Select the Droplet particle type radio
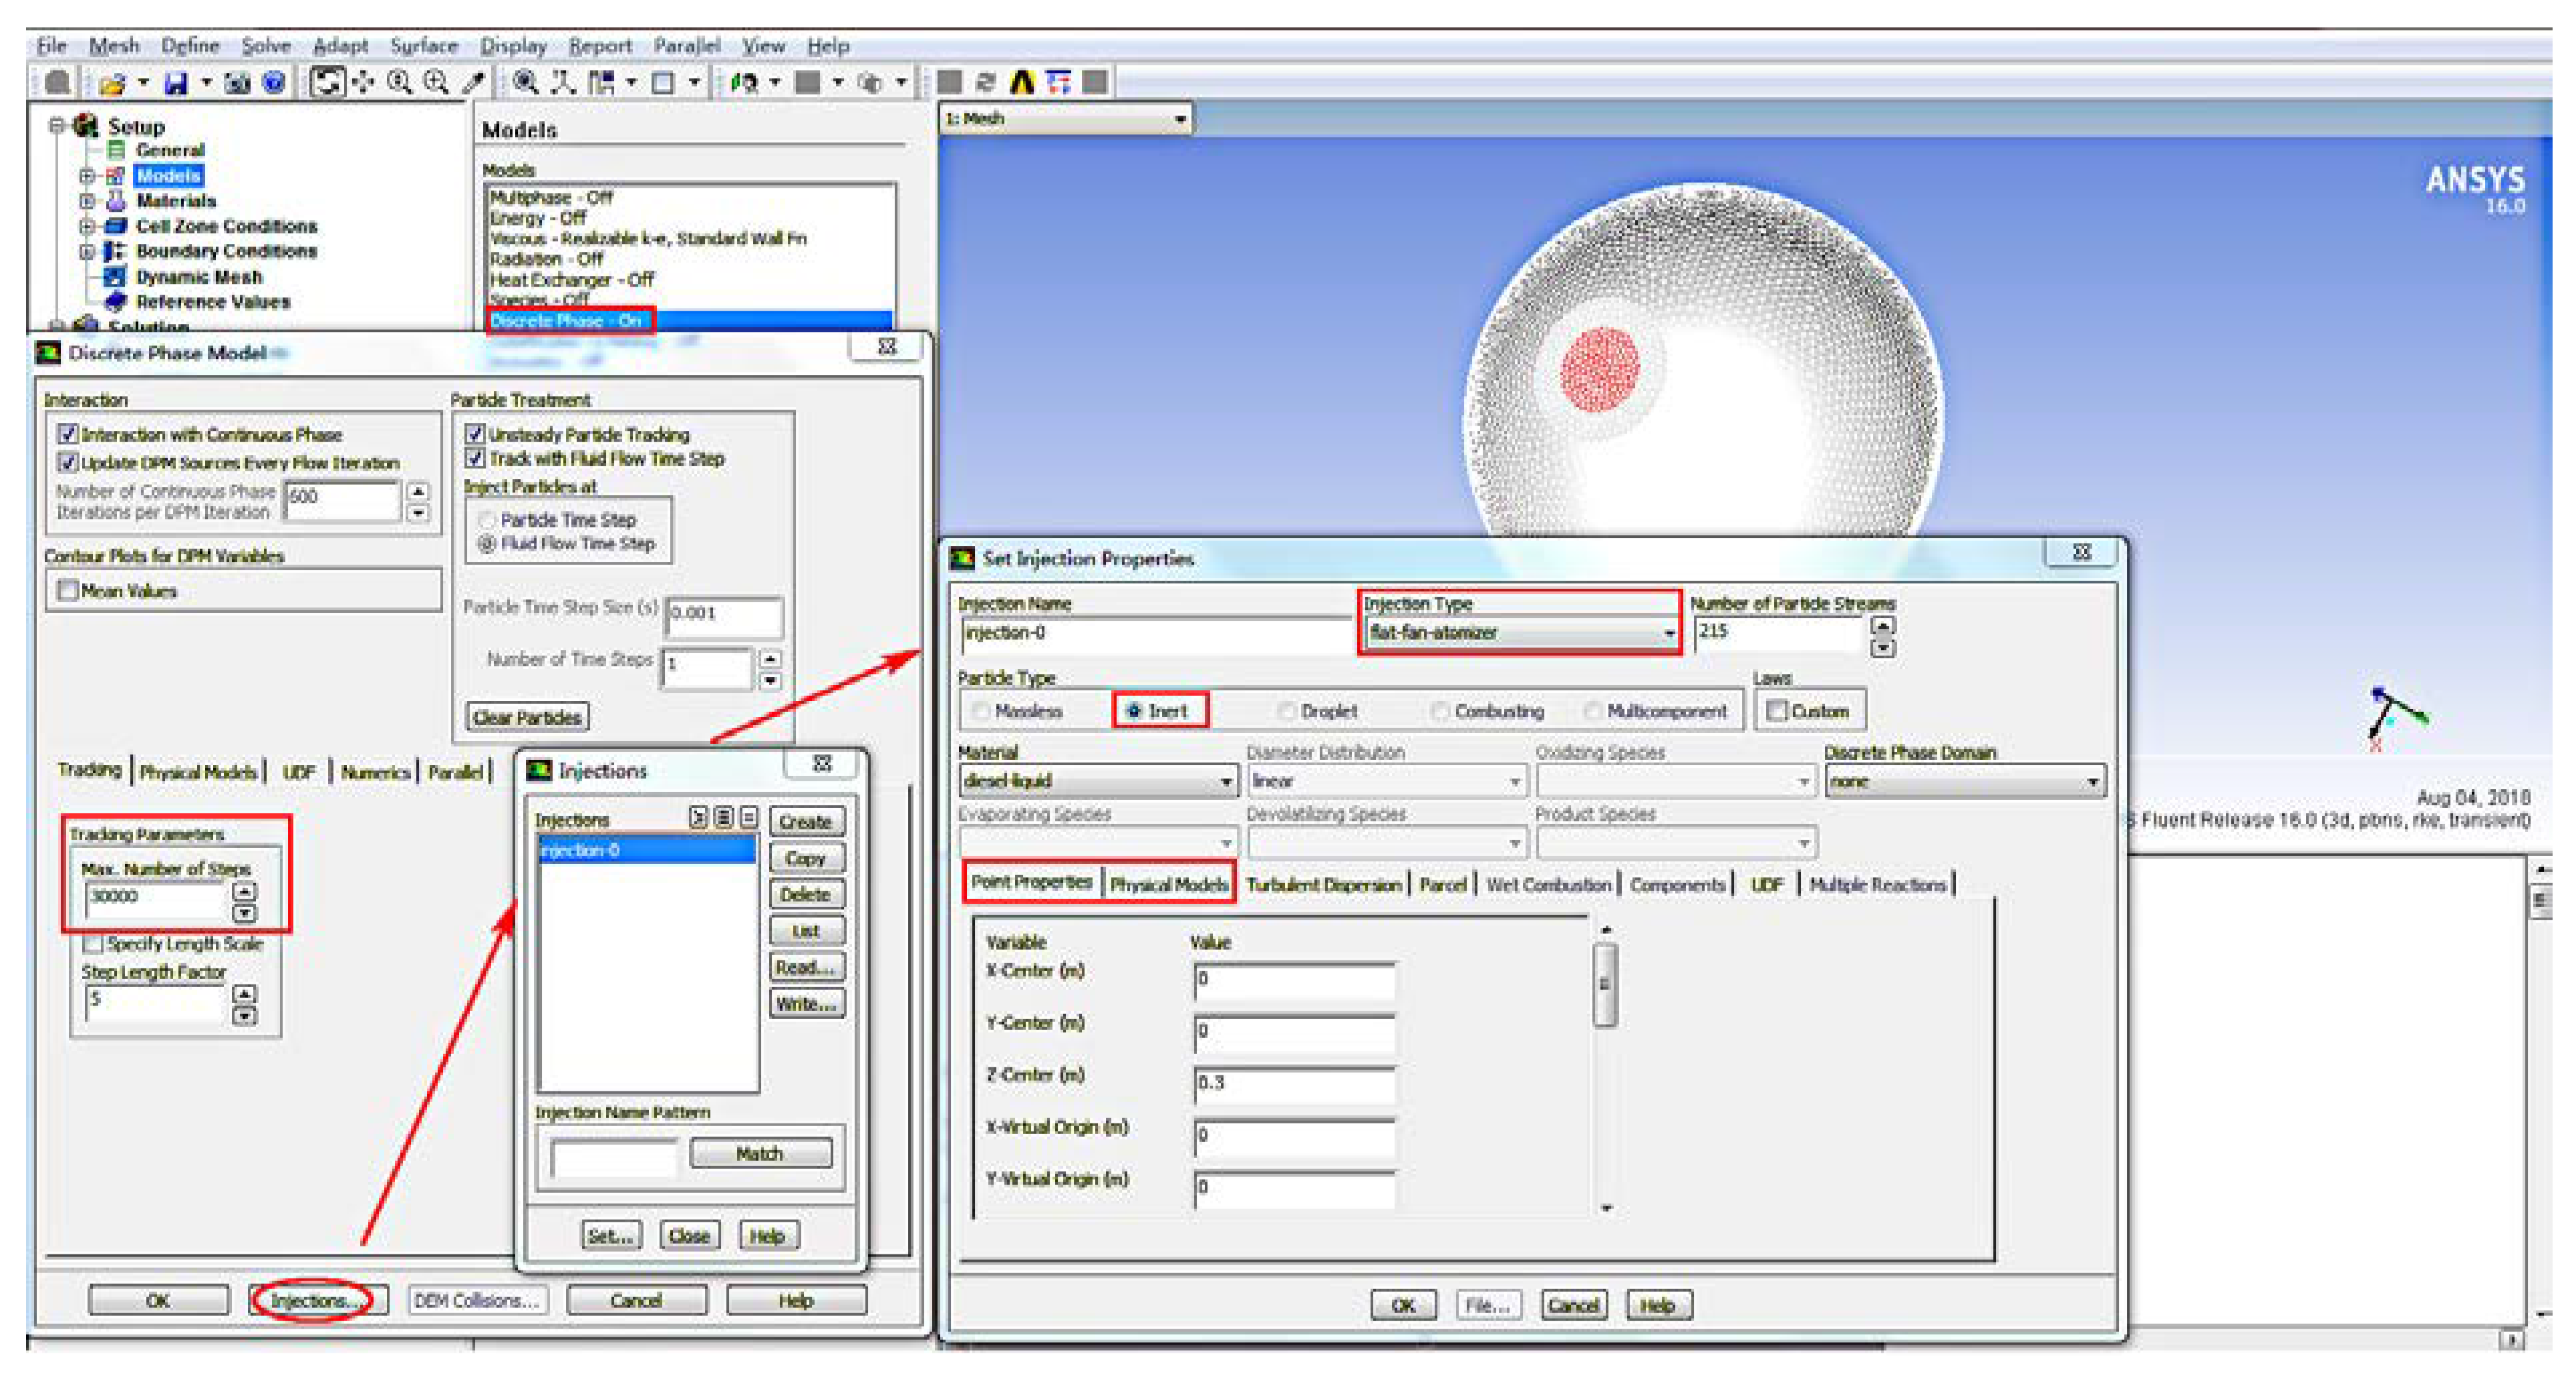Viewport: 2576px width, 1376px height. pyautogui.click(x=1287, y=711)
